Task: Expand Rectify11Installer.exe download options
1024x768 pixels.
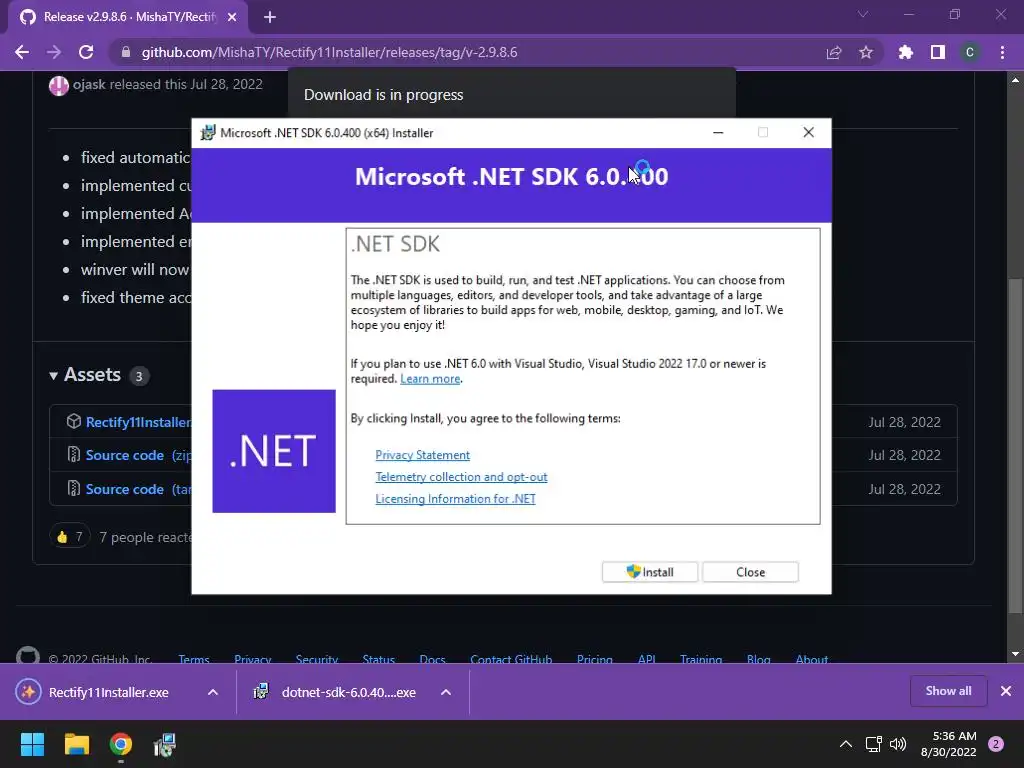Action: click(213, 692)
